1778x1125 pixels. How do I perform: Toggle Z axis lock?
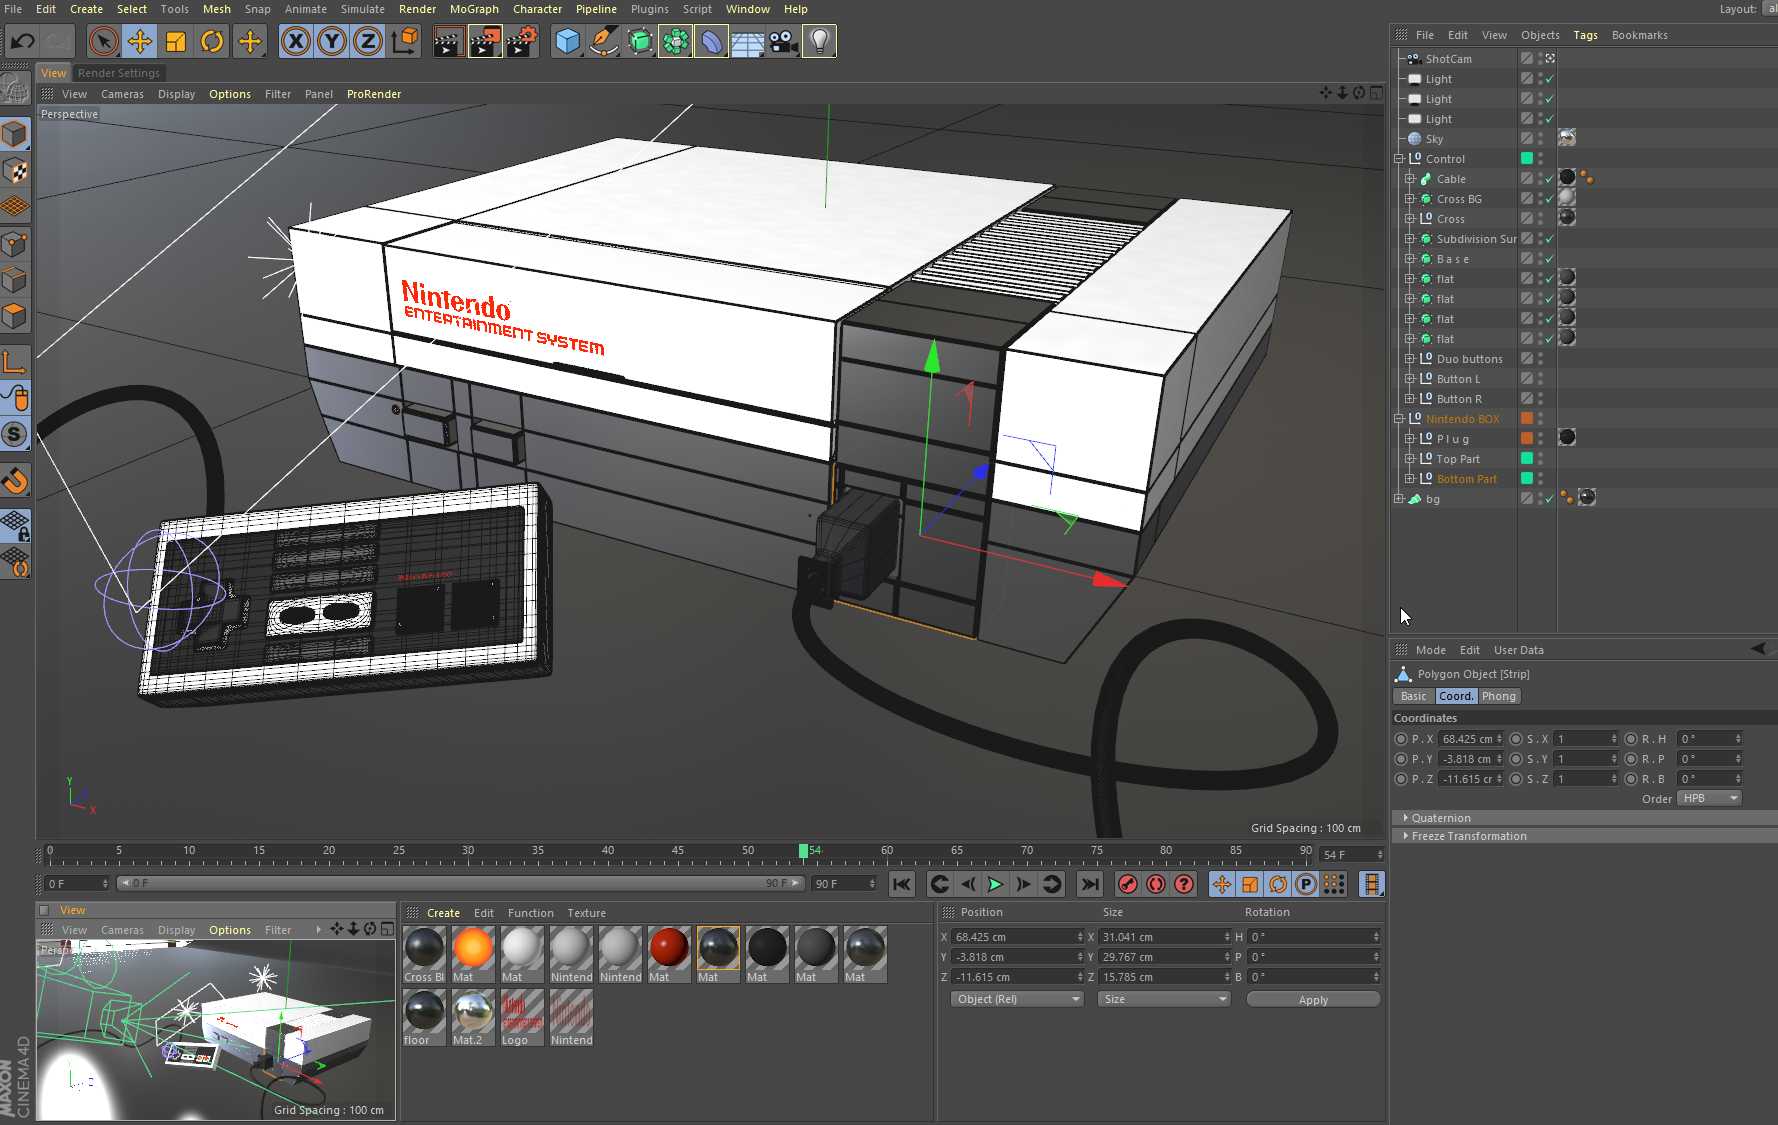click(x=368, y=41)
